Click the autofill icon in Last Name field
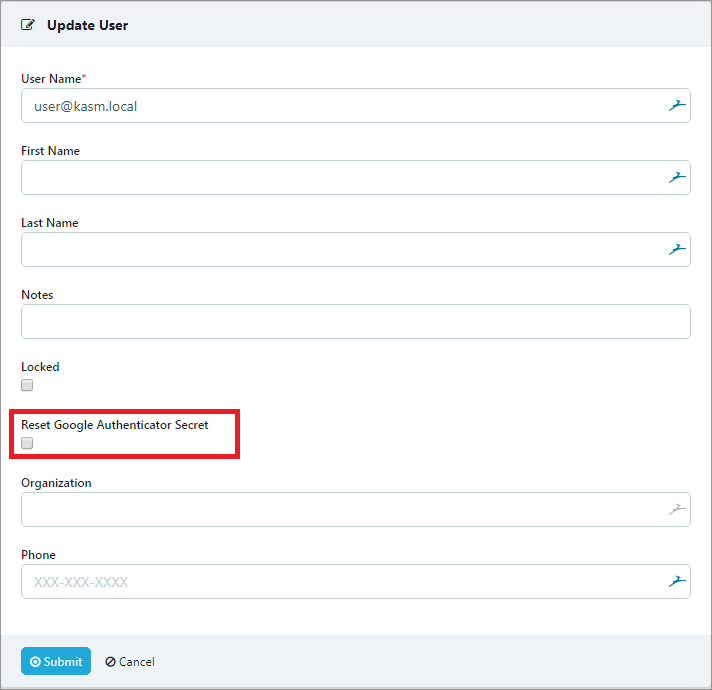Image resolution: width=712 pixels, height=690 pixels. pyautogui.click(x=677, y=249)
